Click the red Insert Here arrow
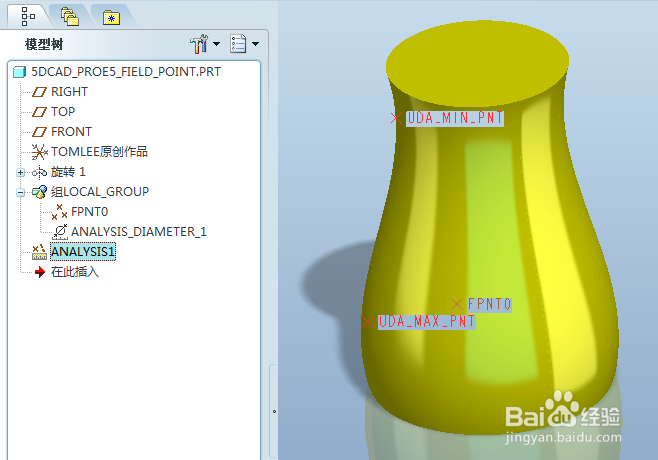 tap(40, 272)
